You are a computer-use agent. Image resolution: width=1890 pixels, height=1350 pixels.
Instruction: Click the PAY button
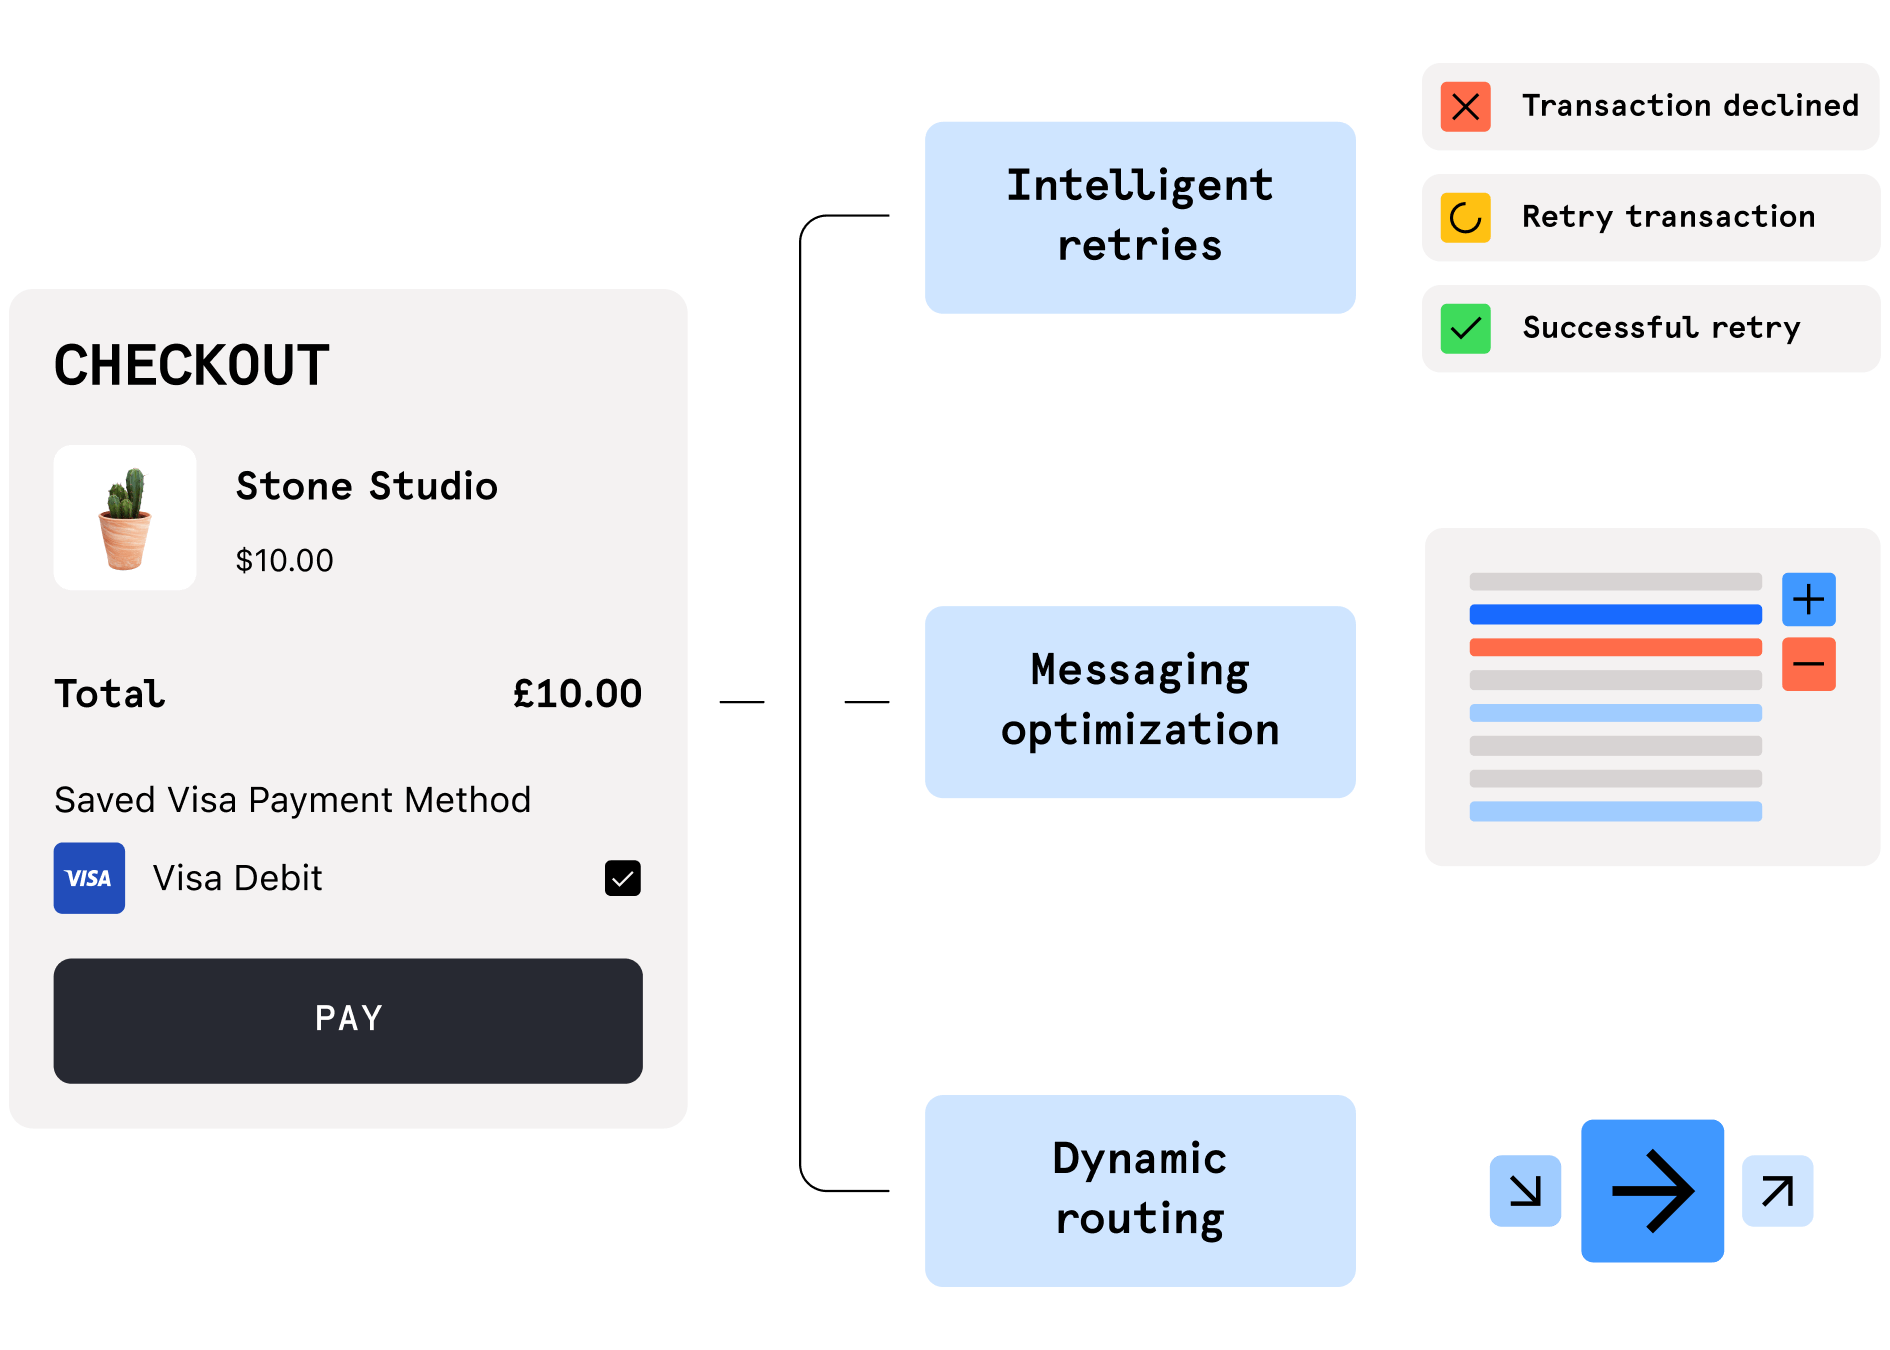348,1021
